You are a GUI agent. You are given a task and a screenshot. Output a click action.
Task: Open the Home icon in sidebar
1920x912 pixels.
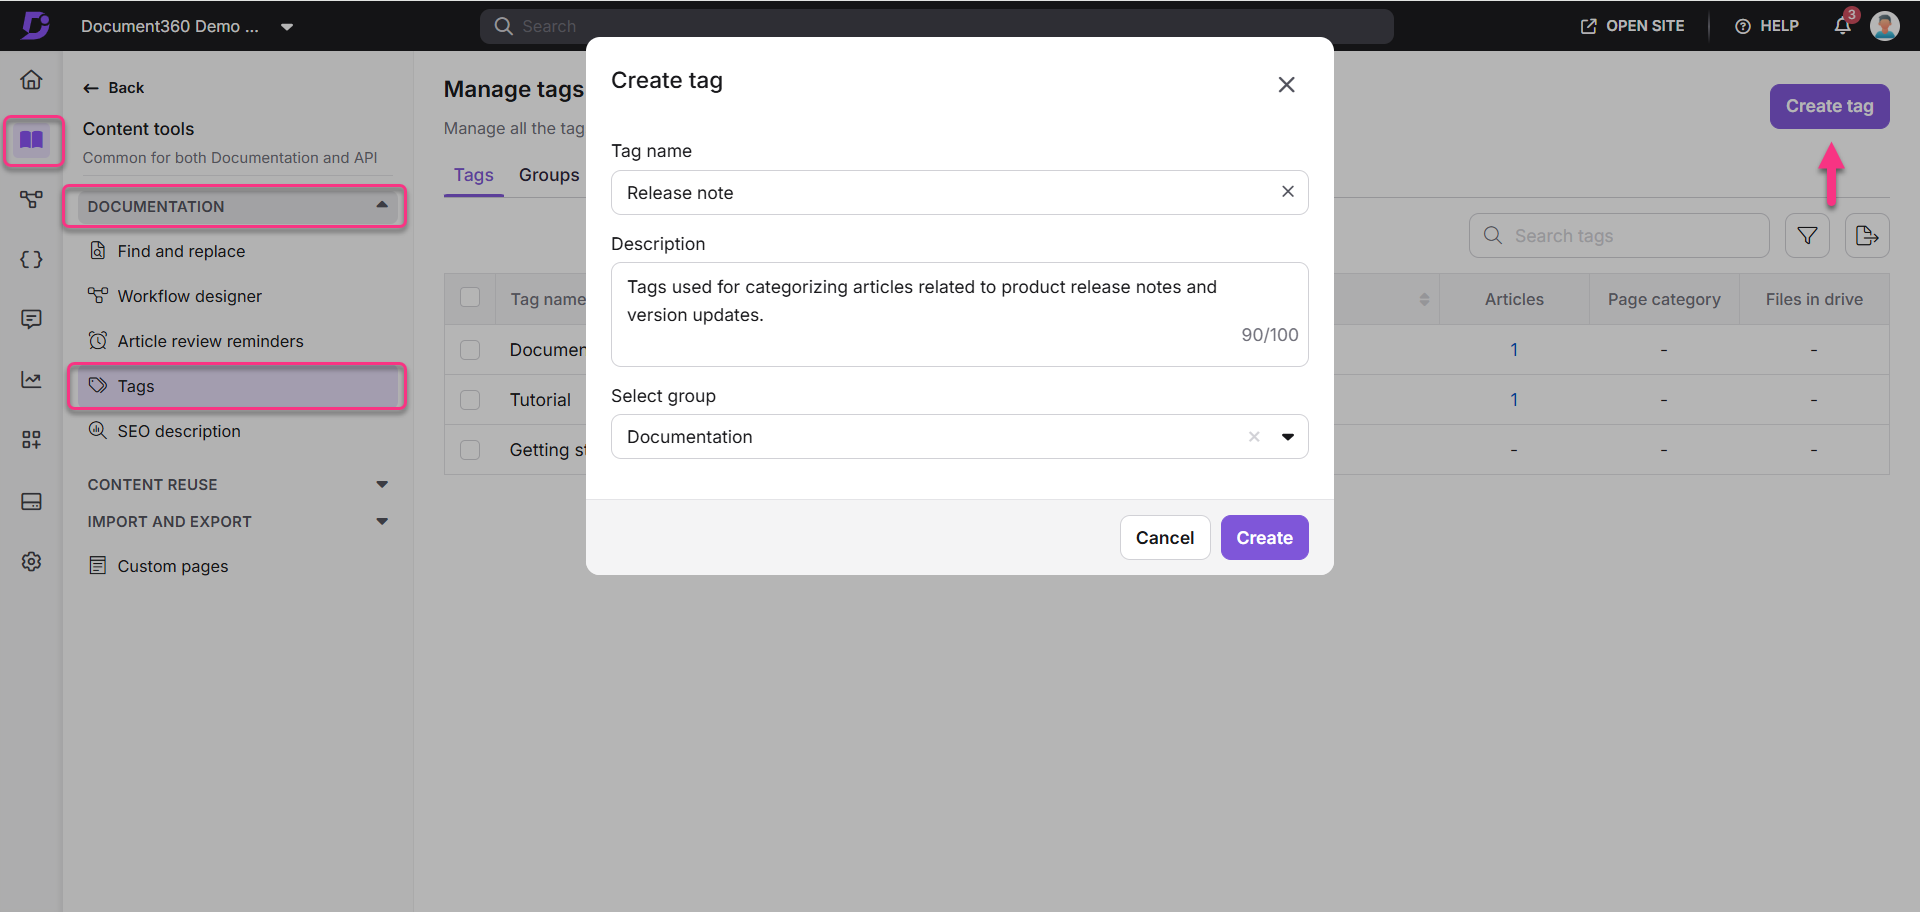(x=32, y=80)
